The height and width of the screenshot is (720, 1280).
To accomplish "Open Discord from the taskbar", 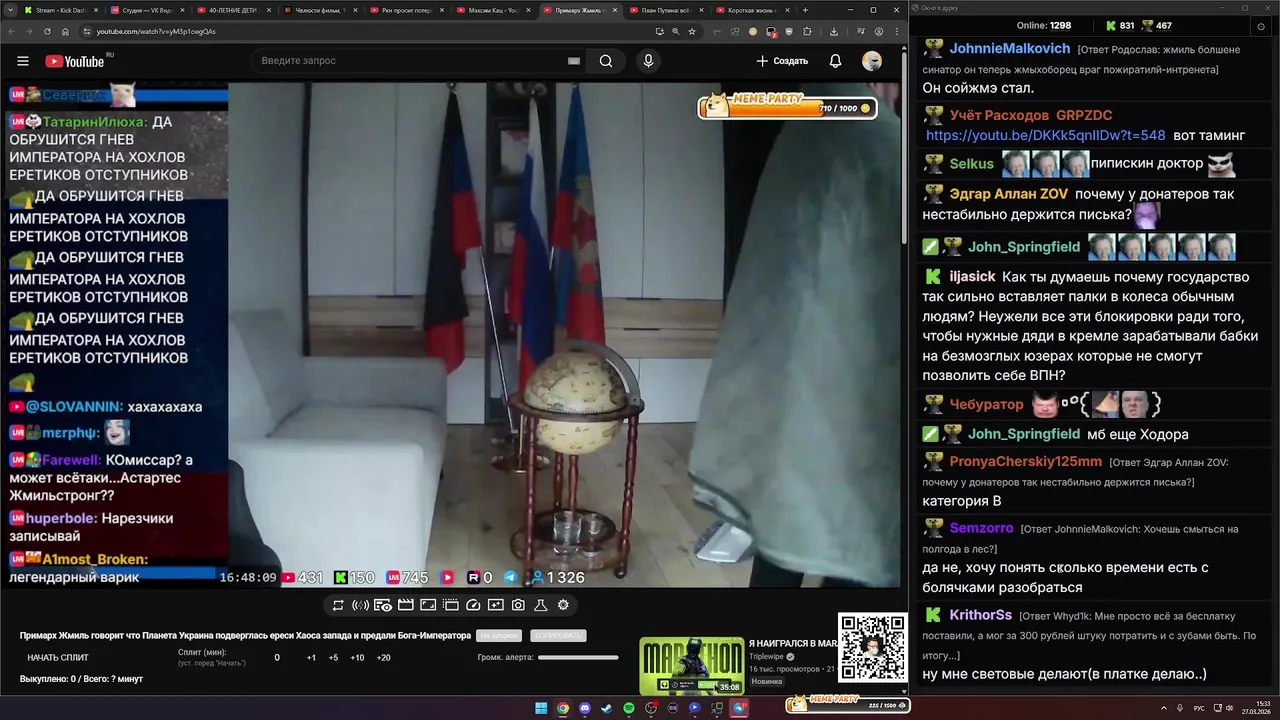I will point(585,708).
